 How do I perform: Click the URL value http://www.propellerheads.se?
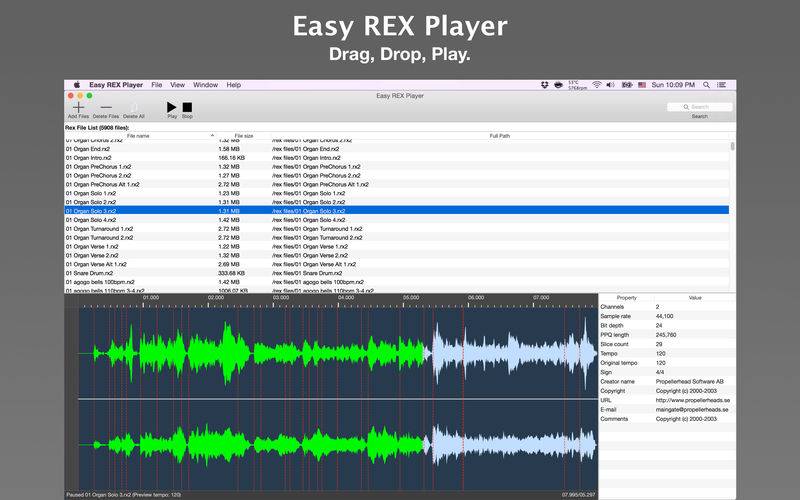click(x=692, y=401)
